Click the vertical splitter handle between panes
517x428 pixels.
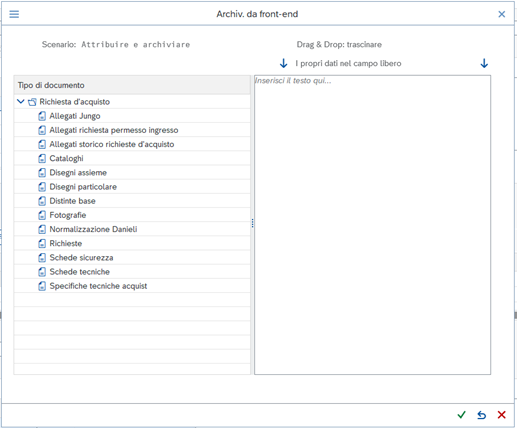[252, 223]
